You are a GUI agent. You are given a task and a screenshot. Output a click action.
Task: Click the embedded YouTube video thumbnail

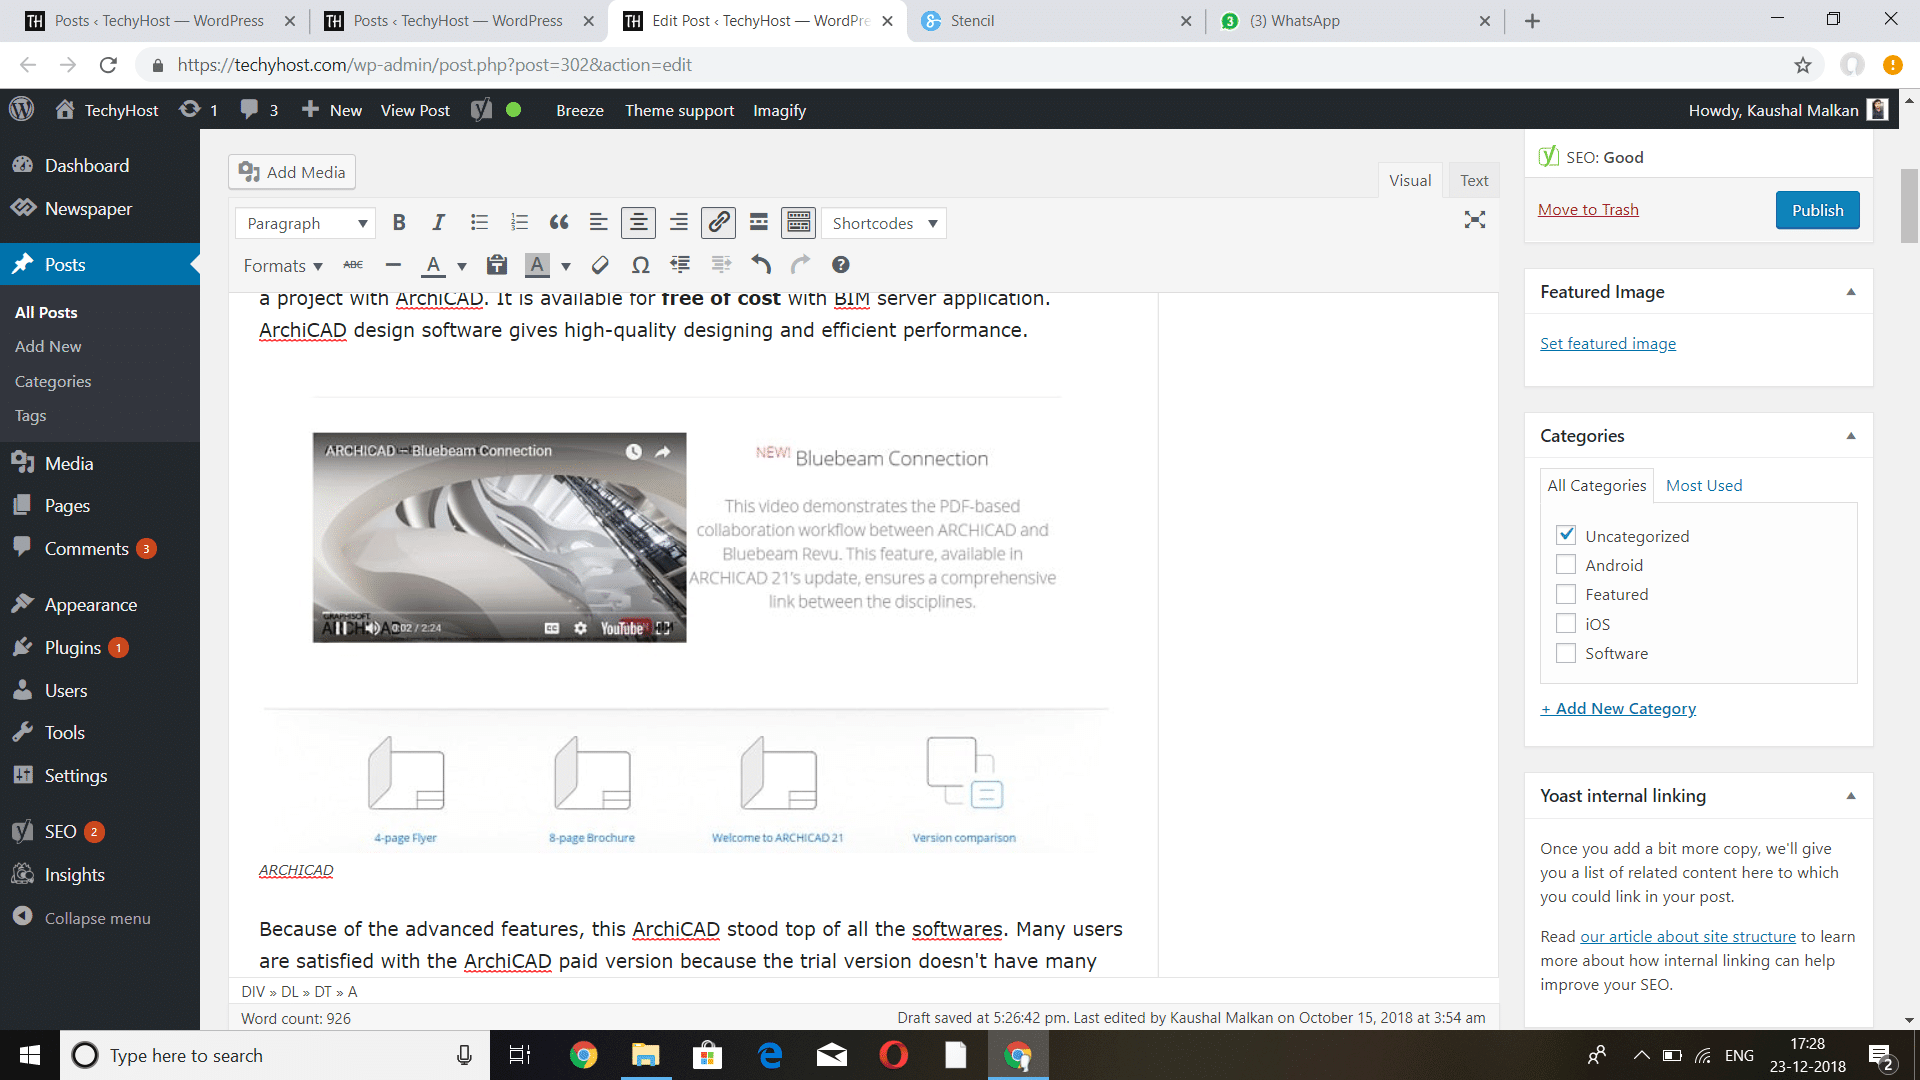coord(499,537)
